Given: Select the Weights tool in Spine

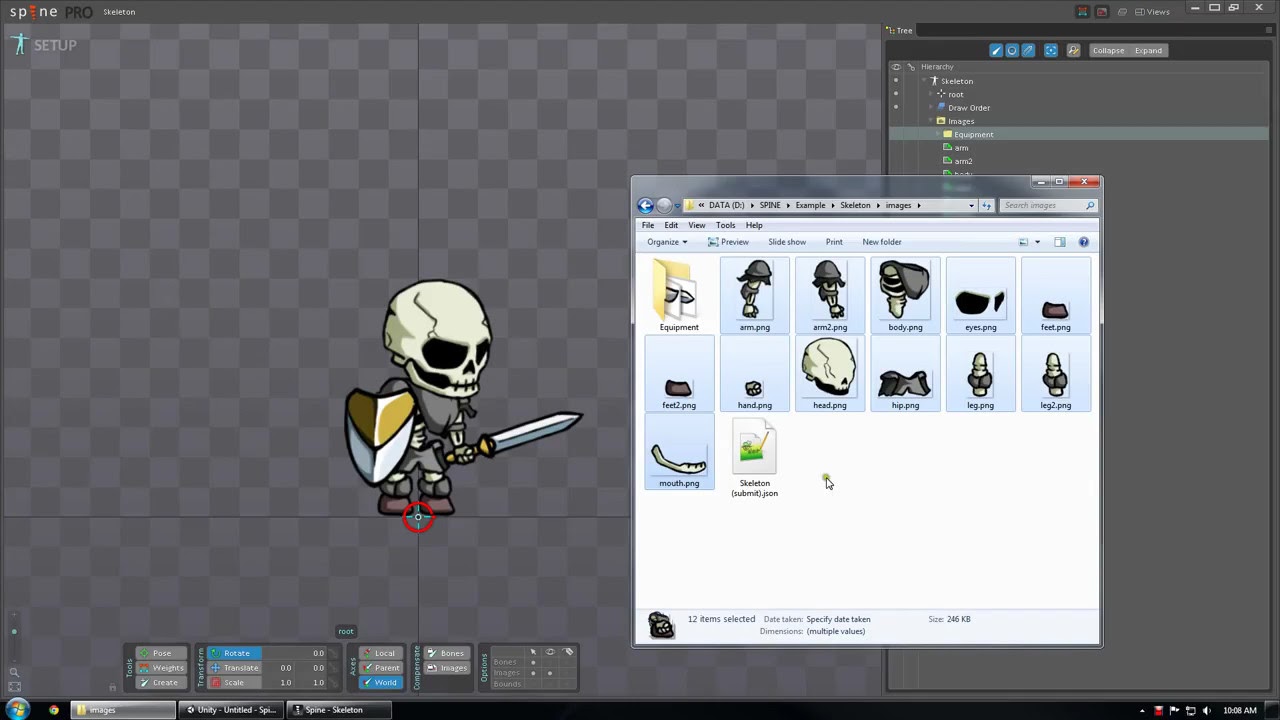Looking at the screenshot, I should click(160, 668).
